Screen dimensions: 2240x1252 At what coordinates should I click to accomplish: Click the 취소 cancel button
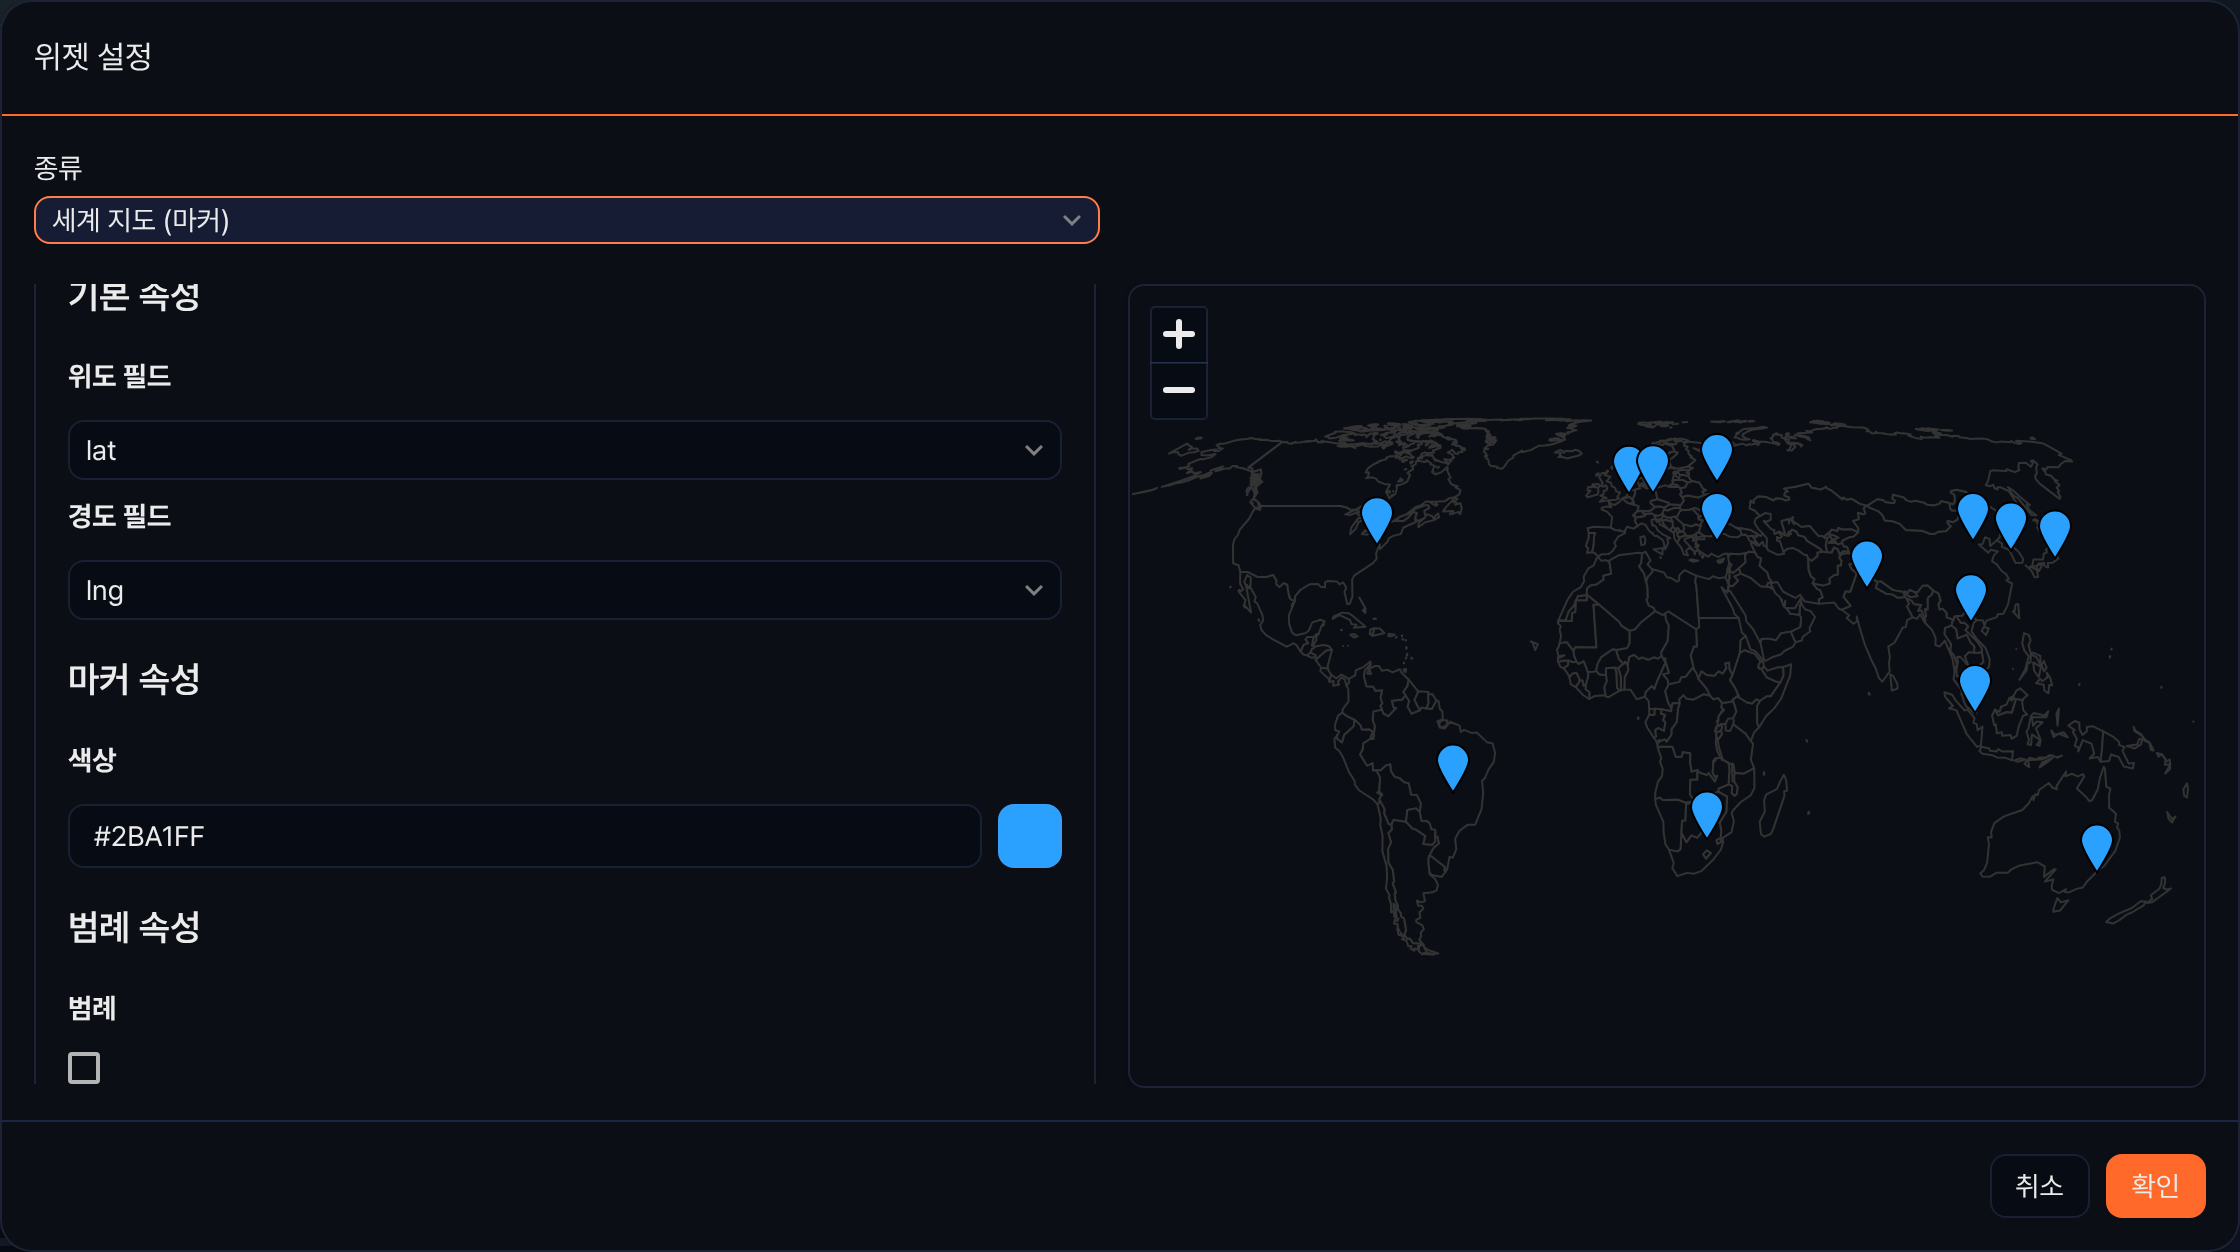click(x=2039, y=1186)
